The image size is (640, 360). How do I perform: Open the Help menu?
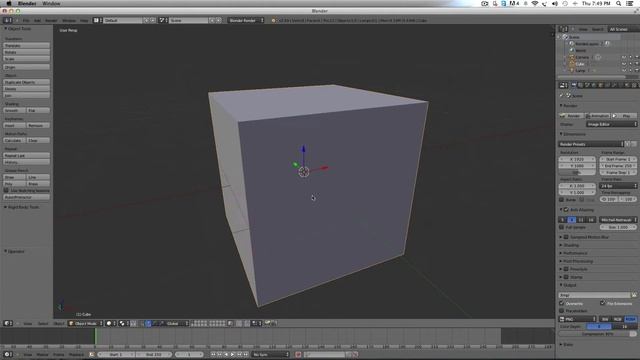pos(84,20)
